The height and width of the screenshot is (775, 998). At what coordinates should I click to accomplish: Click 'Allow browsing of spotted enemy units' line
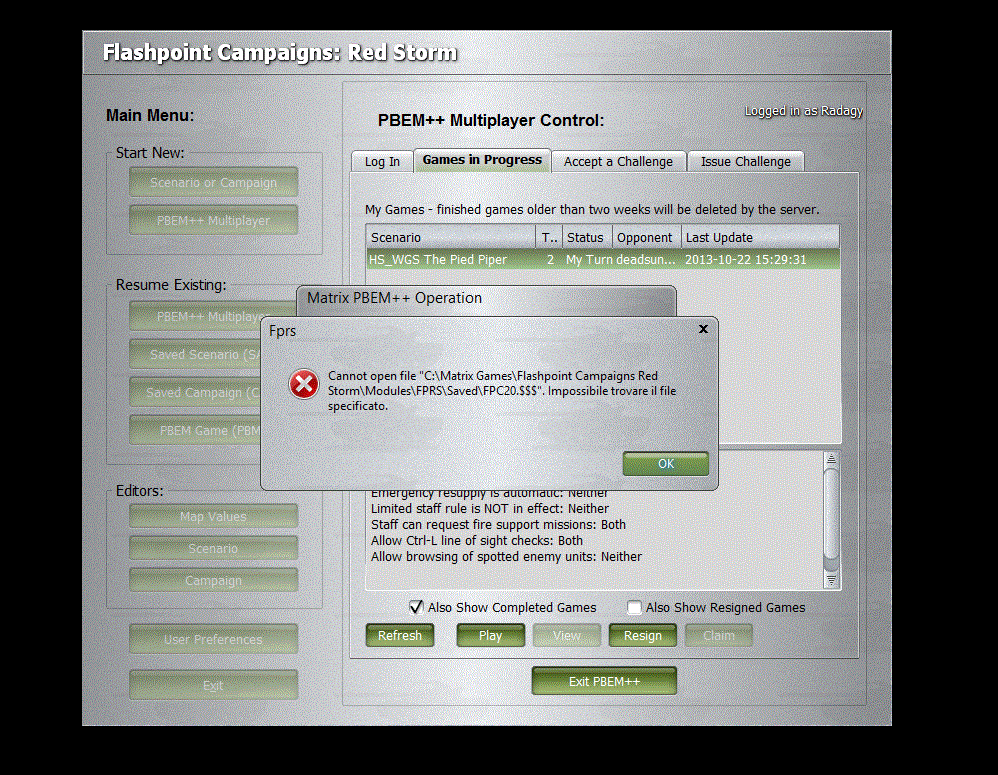[x=506, y=557]
